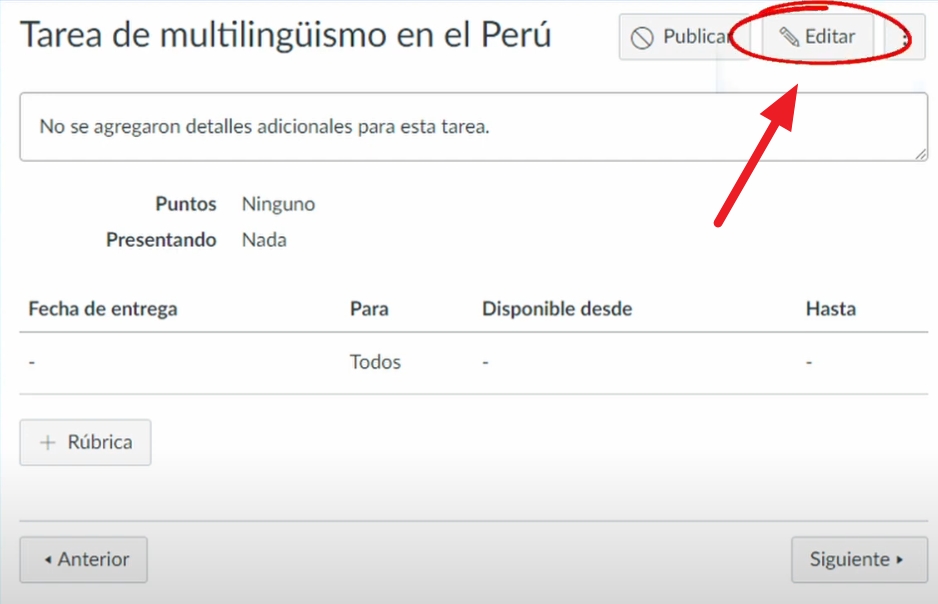Go to the Anterior item
Image resolution: width=938 pixels, height=604 pixels.
[x=84, y=560]
